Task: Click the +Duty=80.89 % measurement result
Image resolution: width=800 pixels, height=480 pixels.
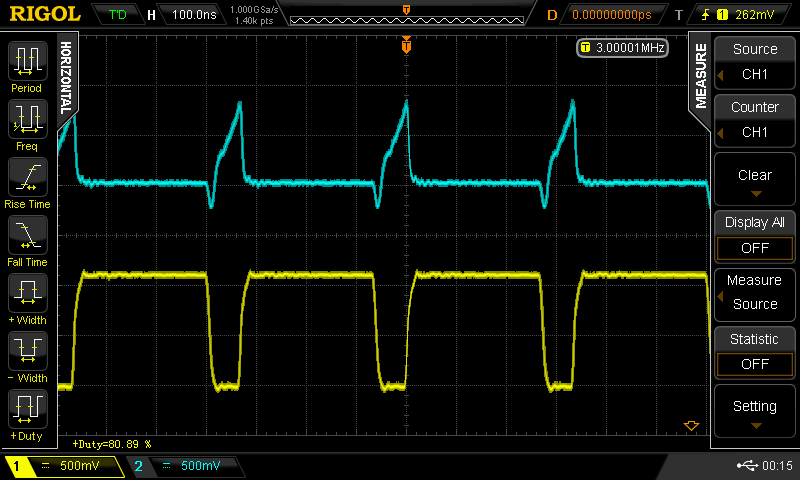Action: click(112, 444)
